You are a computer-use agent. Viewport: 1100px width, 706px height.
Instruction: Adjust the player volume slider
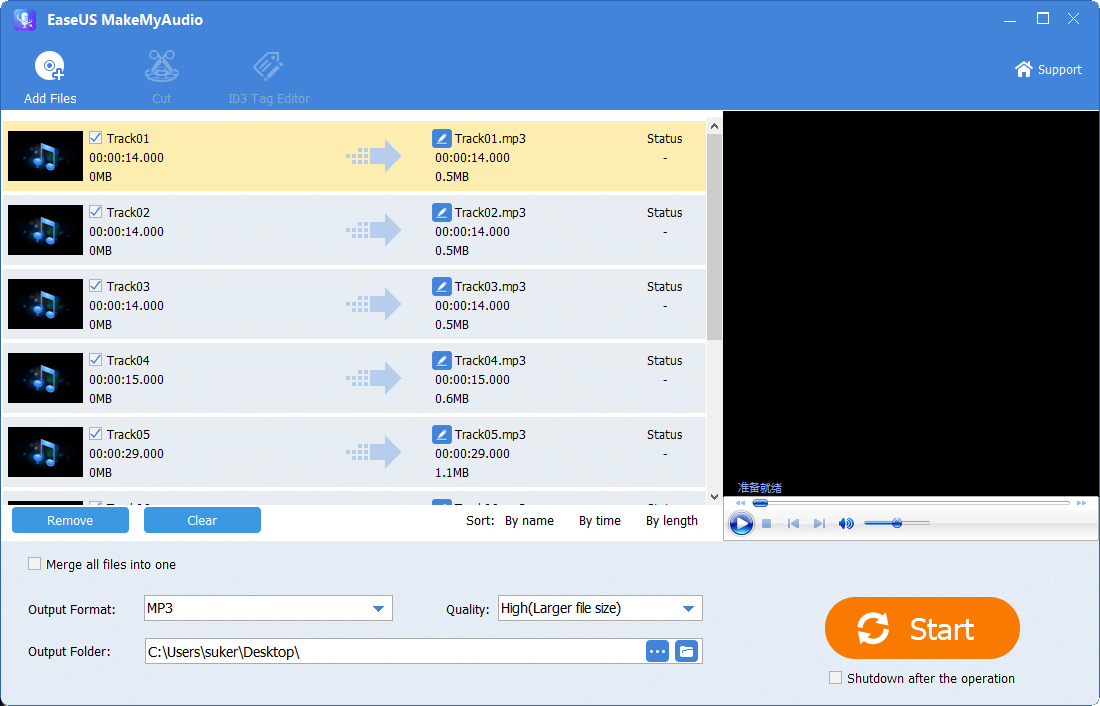pos(897,523)
